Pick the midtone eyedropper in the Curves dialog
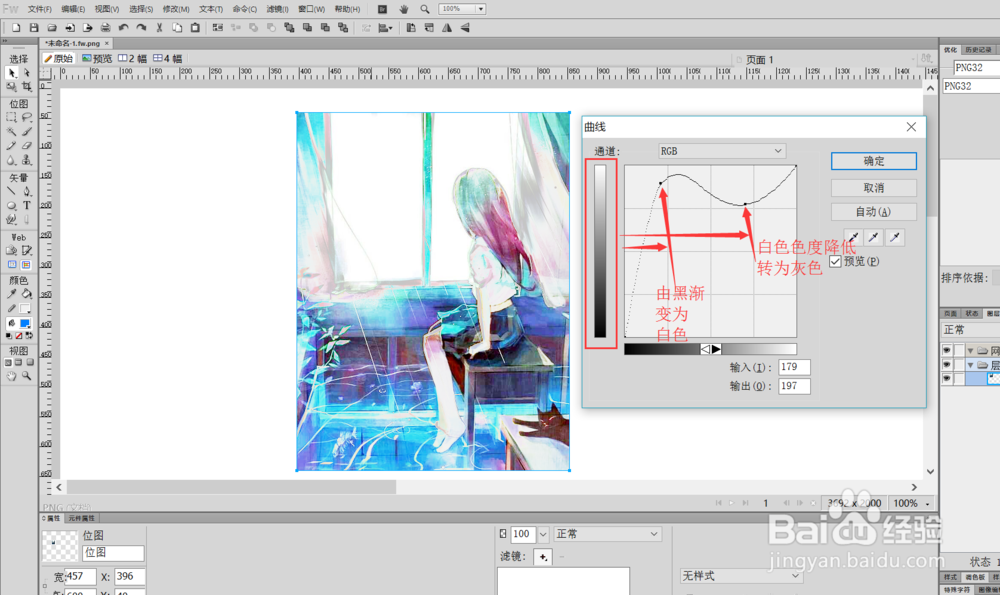The width and height of the screenshot is (1000, 595). tap(874, 238)
